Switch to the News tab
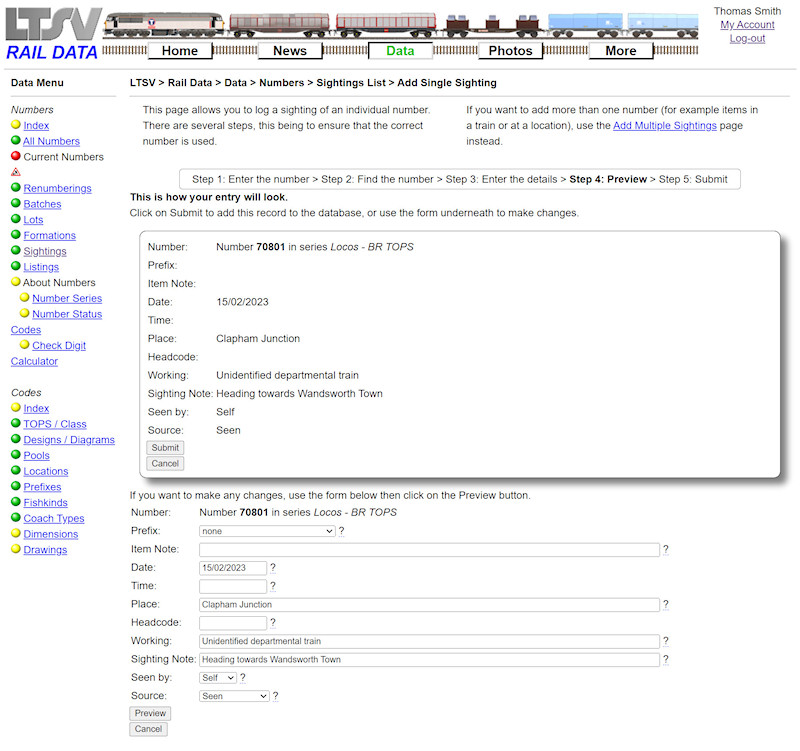The height and width of the screenshot is (751, 800). (x=290, y=50)
